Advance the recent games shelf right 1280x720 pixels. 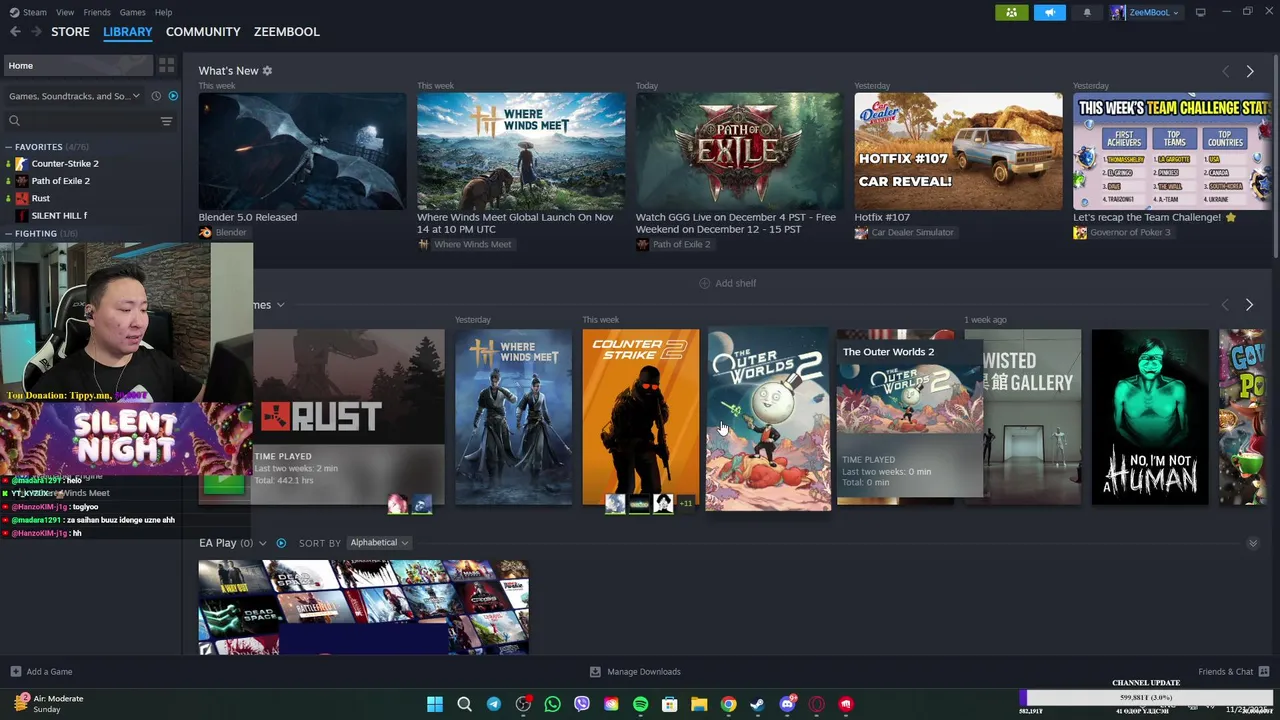click(x=1249, y=304)
